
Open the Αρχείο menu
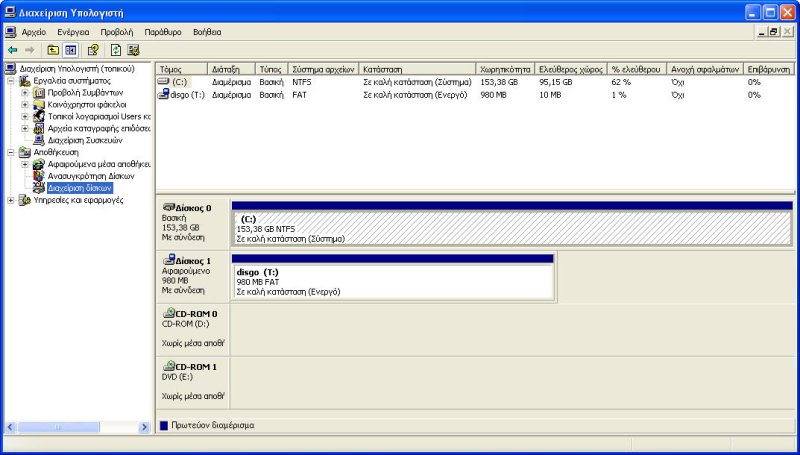tap(34, 32)
